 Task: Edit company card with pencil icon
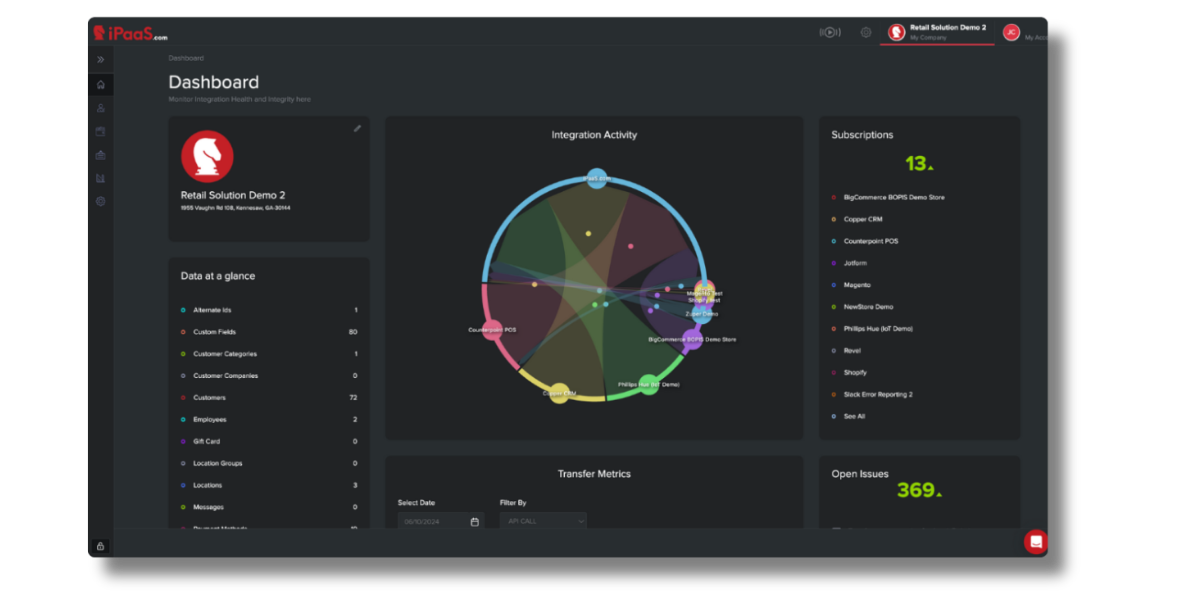[x=357, y=128]
